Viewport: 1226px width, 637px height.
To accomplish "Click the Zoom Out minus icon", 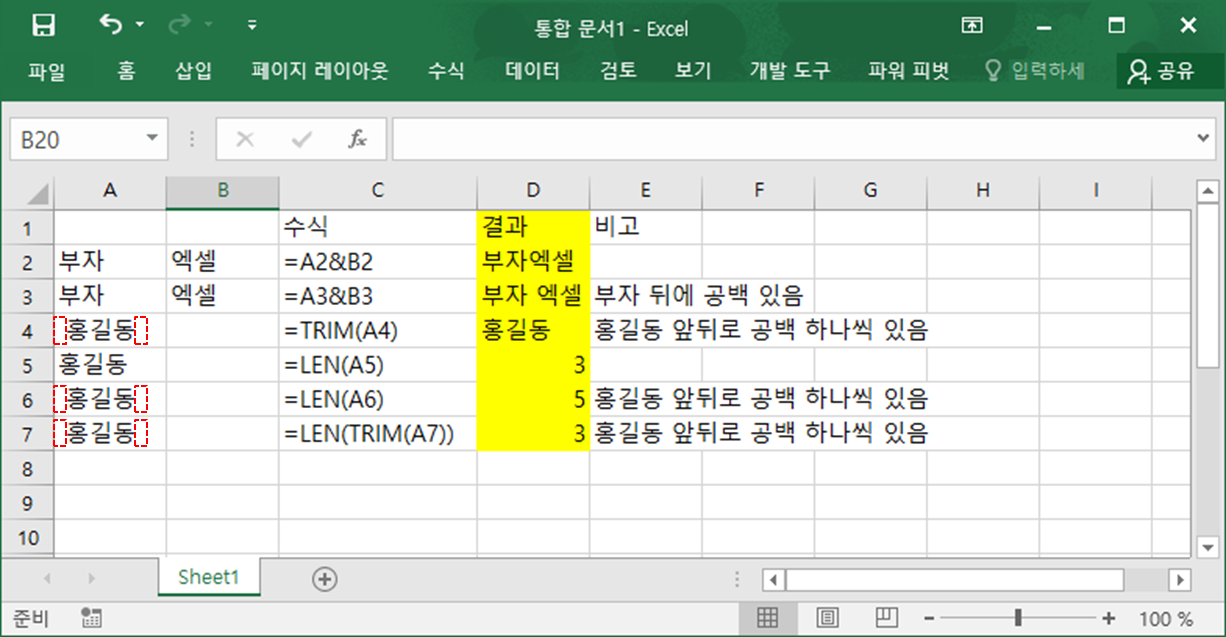I will pos(931,618).
